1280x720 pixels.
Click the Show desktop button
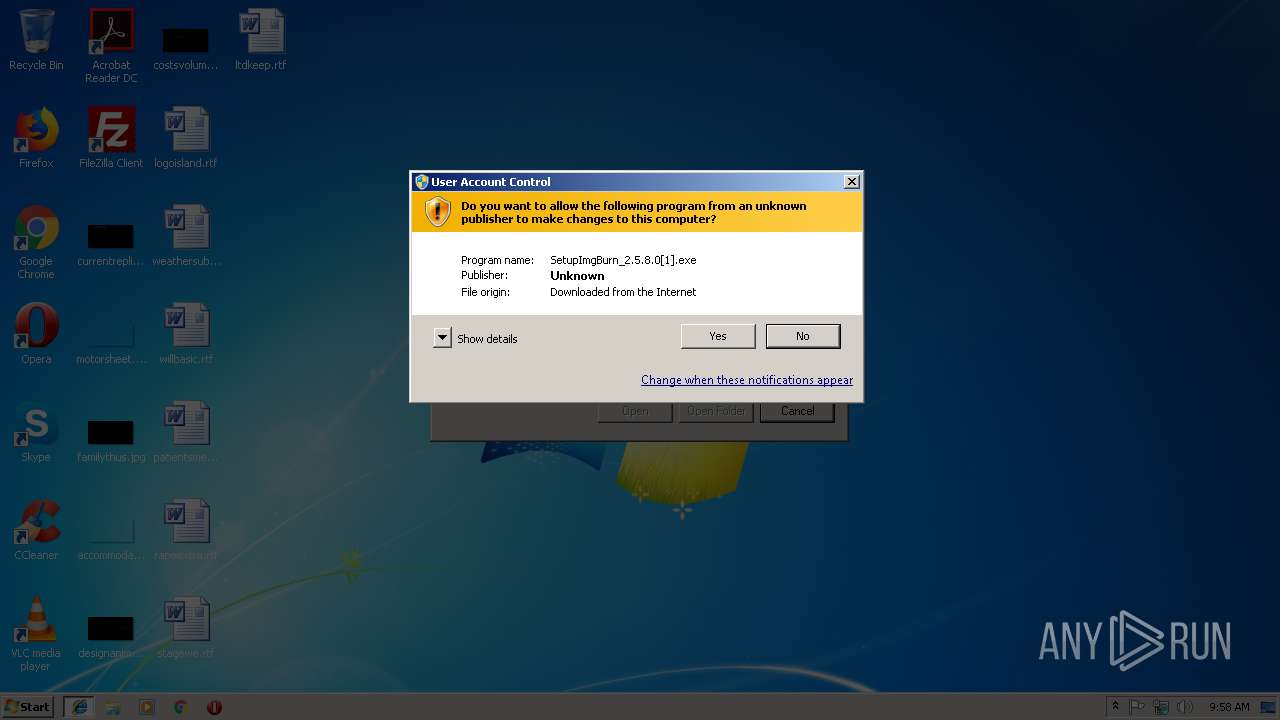click(1270, 707)
